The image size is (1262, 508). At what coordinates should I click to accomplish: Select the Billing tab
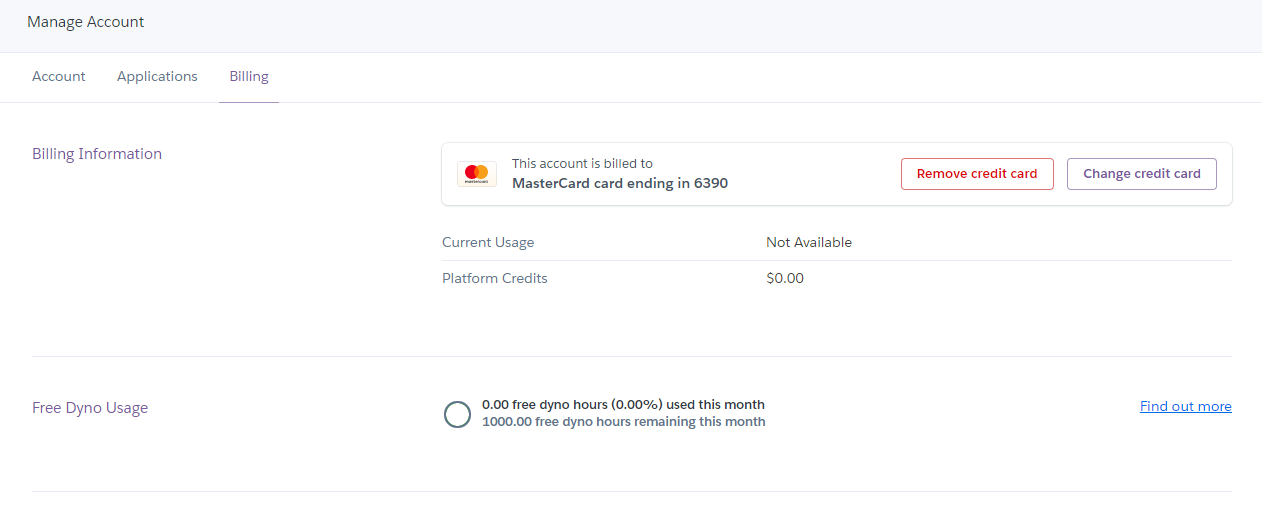pos(249,76)
